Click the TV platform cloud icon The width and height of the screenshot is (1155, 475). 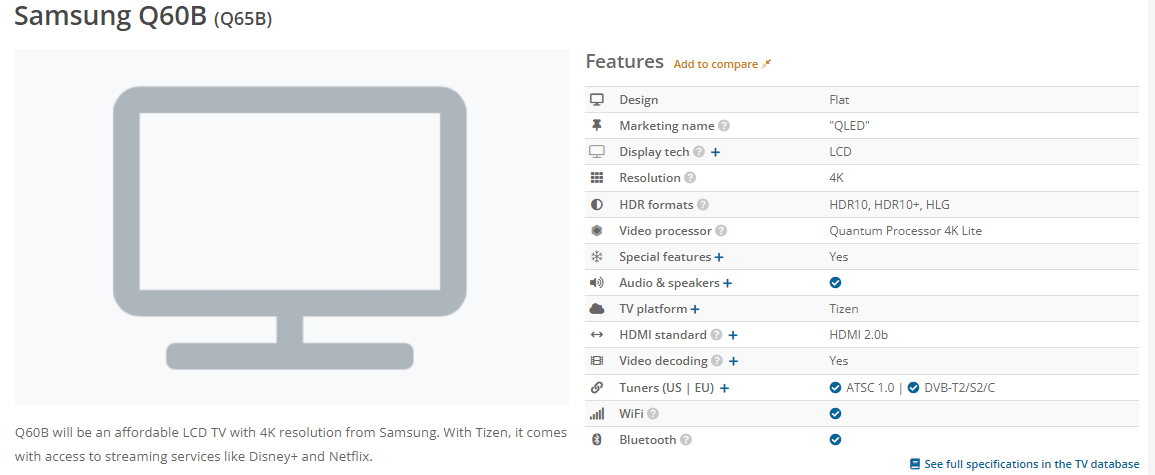coord(597,309)
